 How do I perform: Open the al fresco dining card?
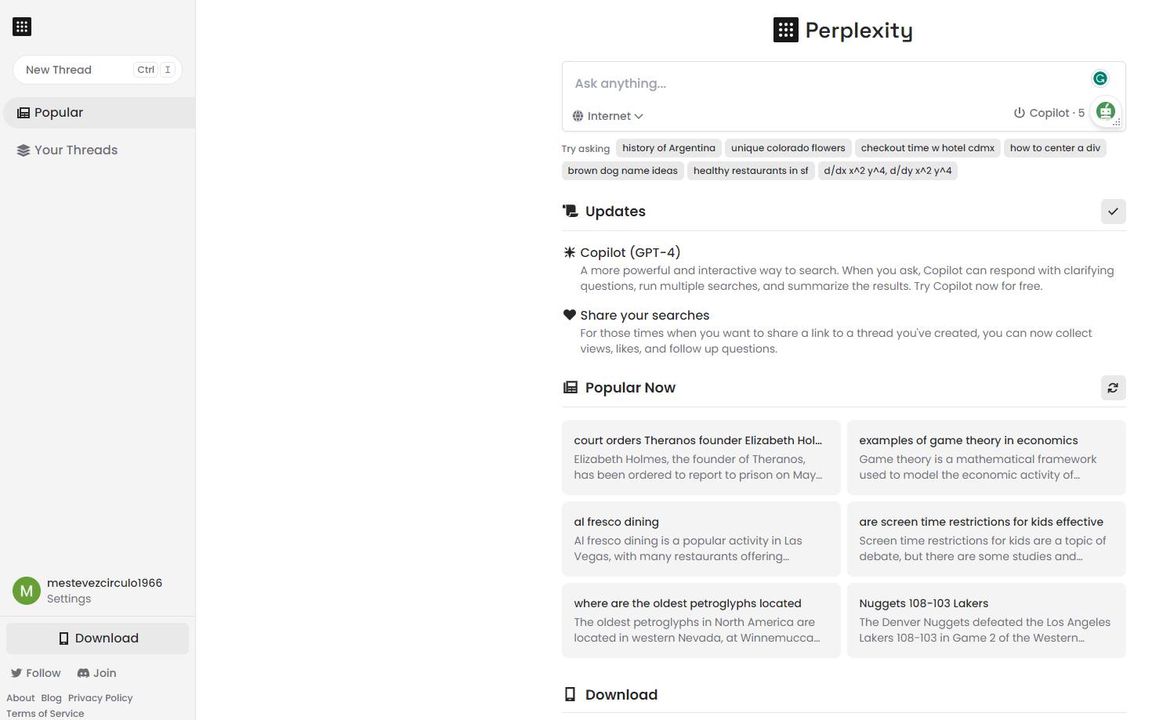click(x=701, y=539)
